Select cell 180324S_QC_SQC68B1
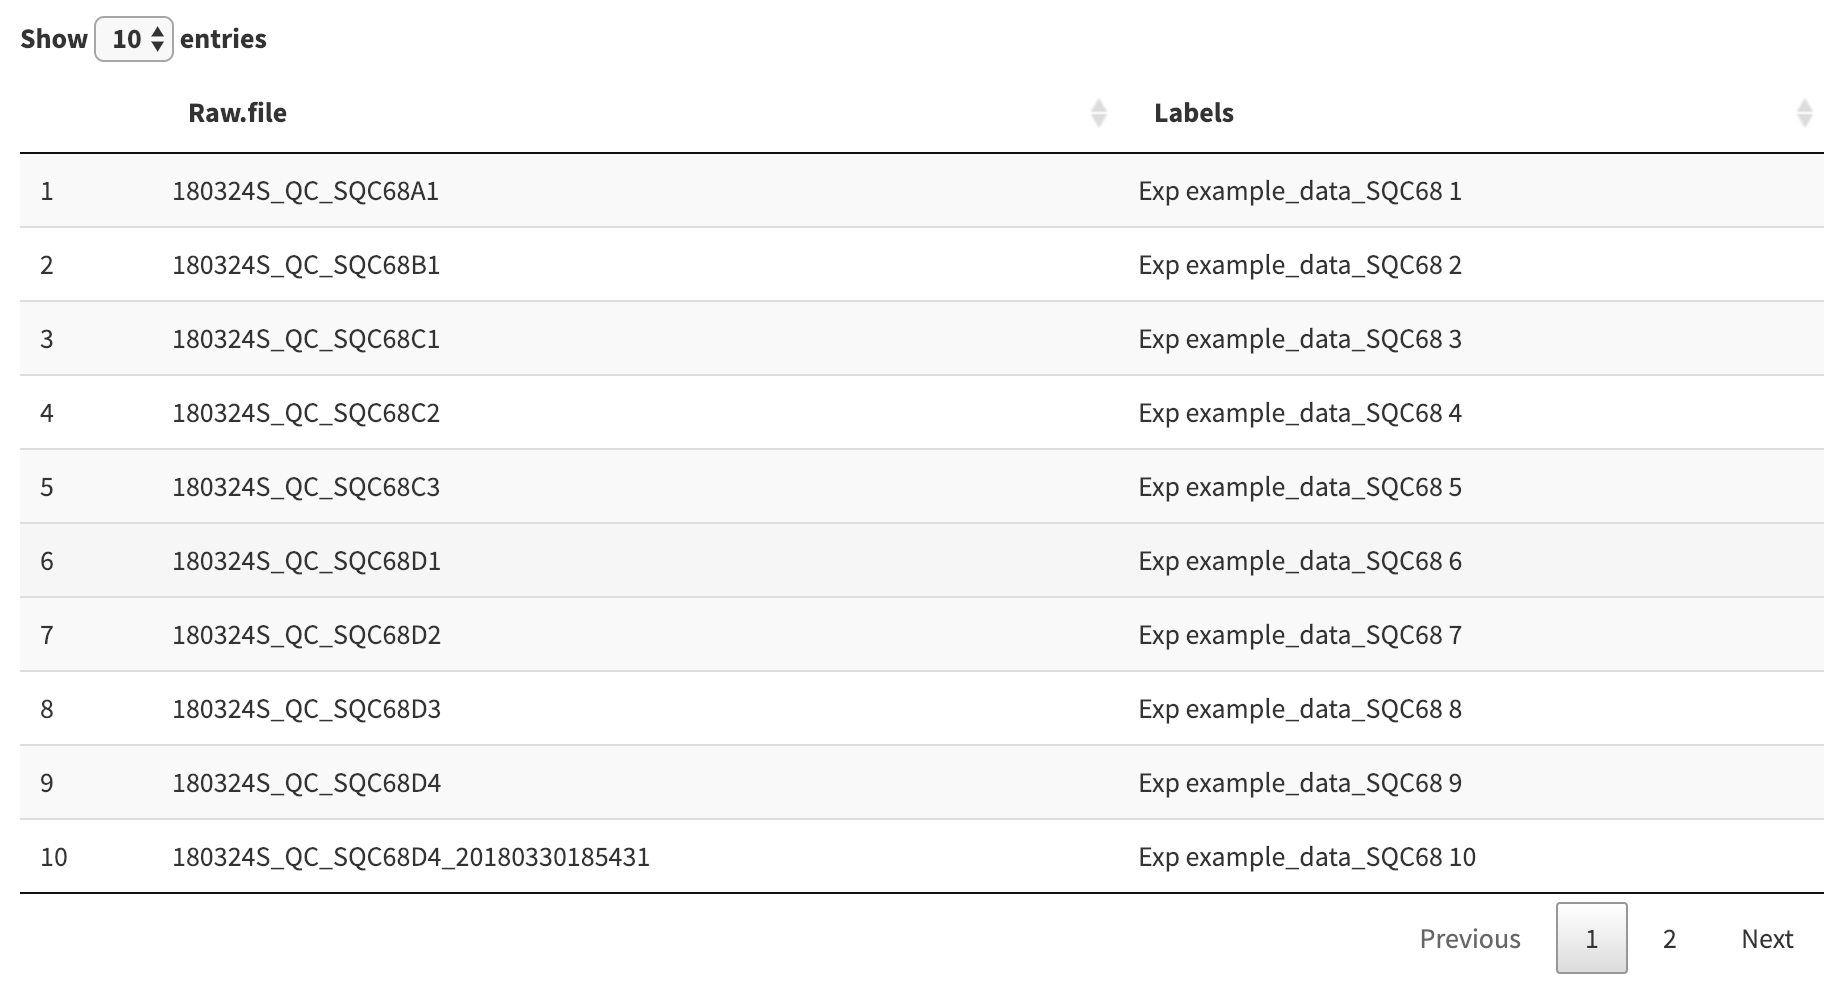Viewport: 1828px width, 984px height. click(306, 265)
